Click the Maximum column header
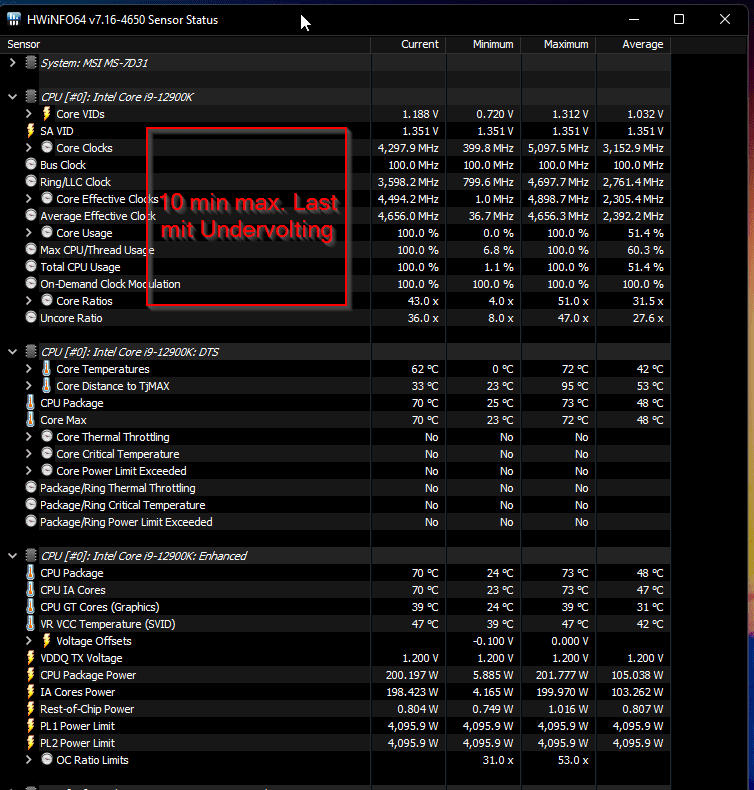Image resolution: width=754 pixels, height=790 pixels. (x=559, y=44)
